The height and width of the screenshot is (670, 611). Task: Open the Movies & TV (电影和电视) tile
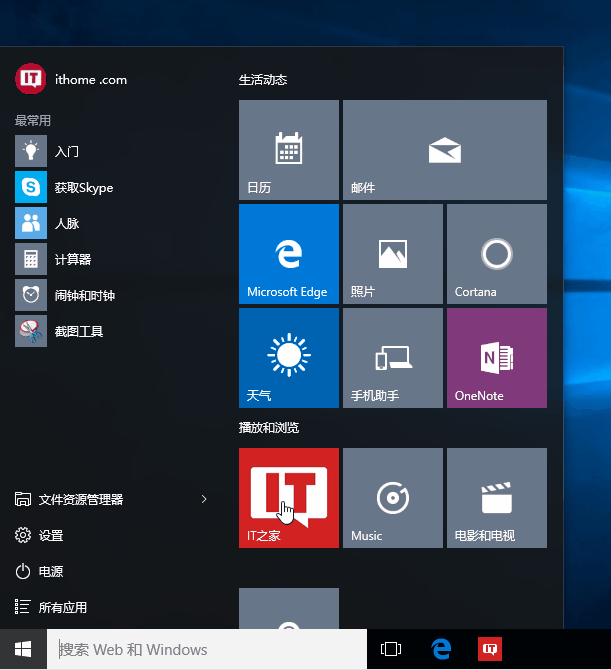click(496, 498)
